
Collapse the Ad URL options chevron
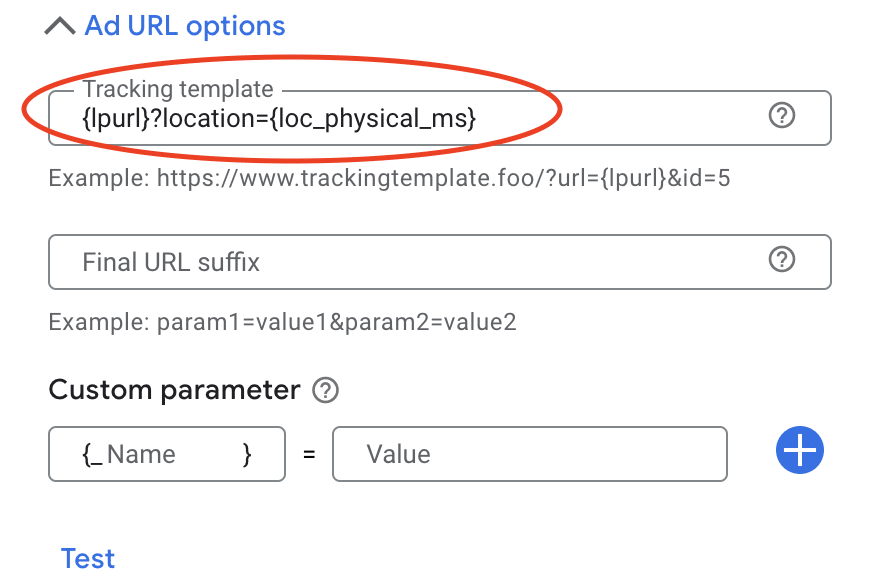60,26
